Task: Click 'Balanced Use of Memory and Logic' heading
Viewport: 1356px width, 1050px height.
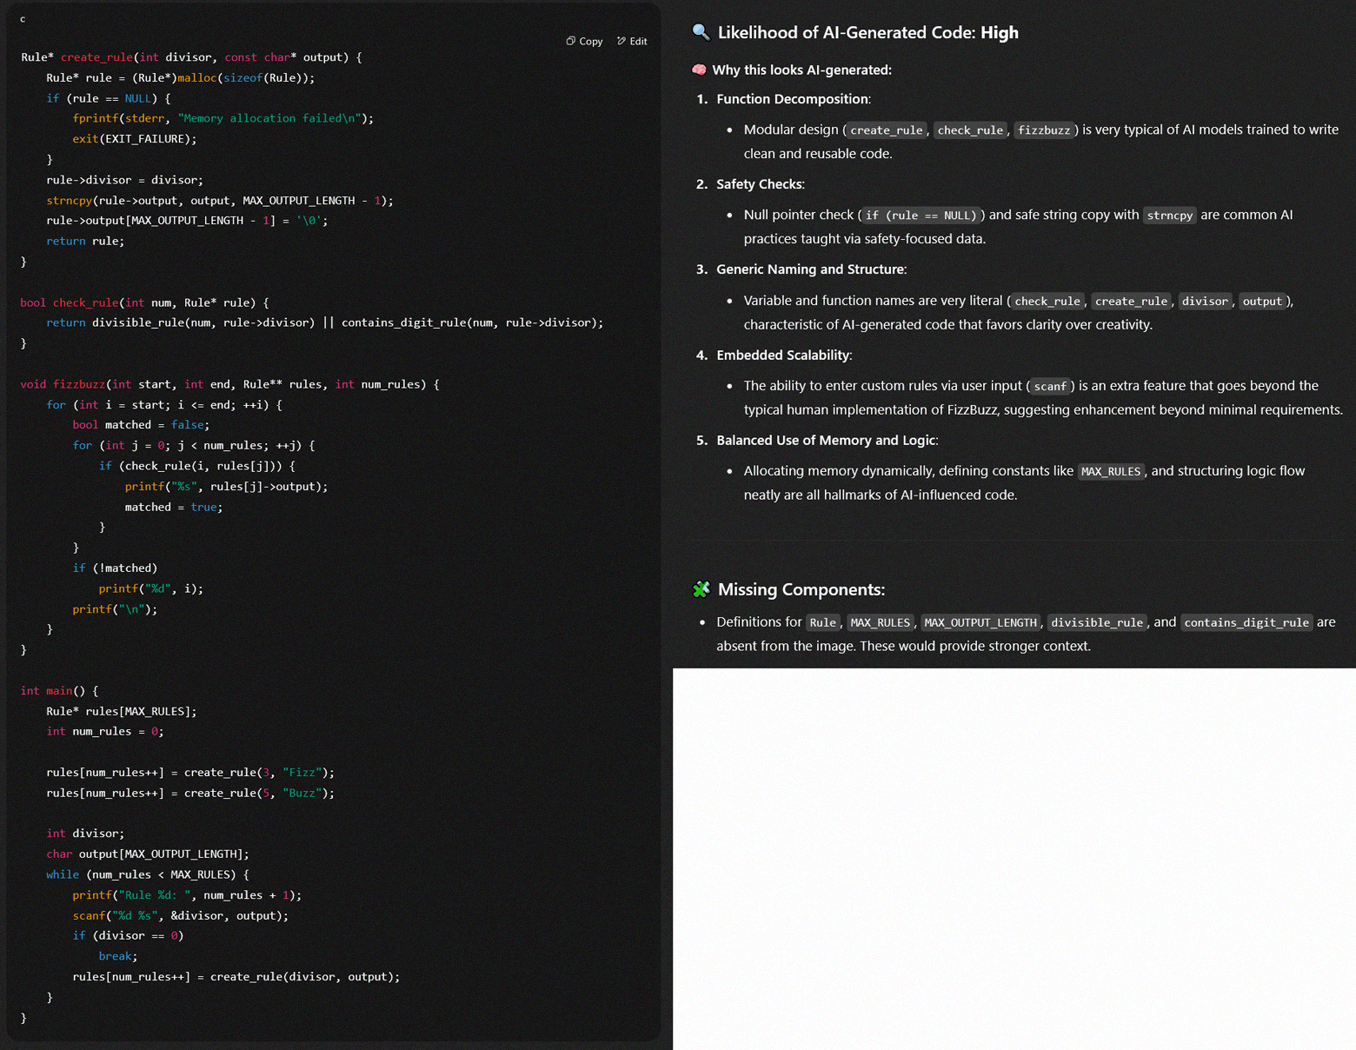Action: coord(827,440)
